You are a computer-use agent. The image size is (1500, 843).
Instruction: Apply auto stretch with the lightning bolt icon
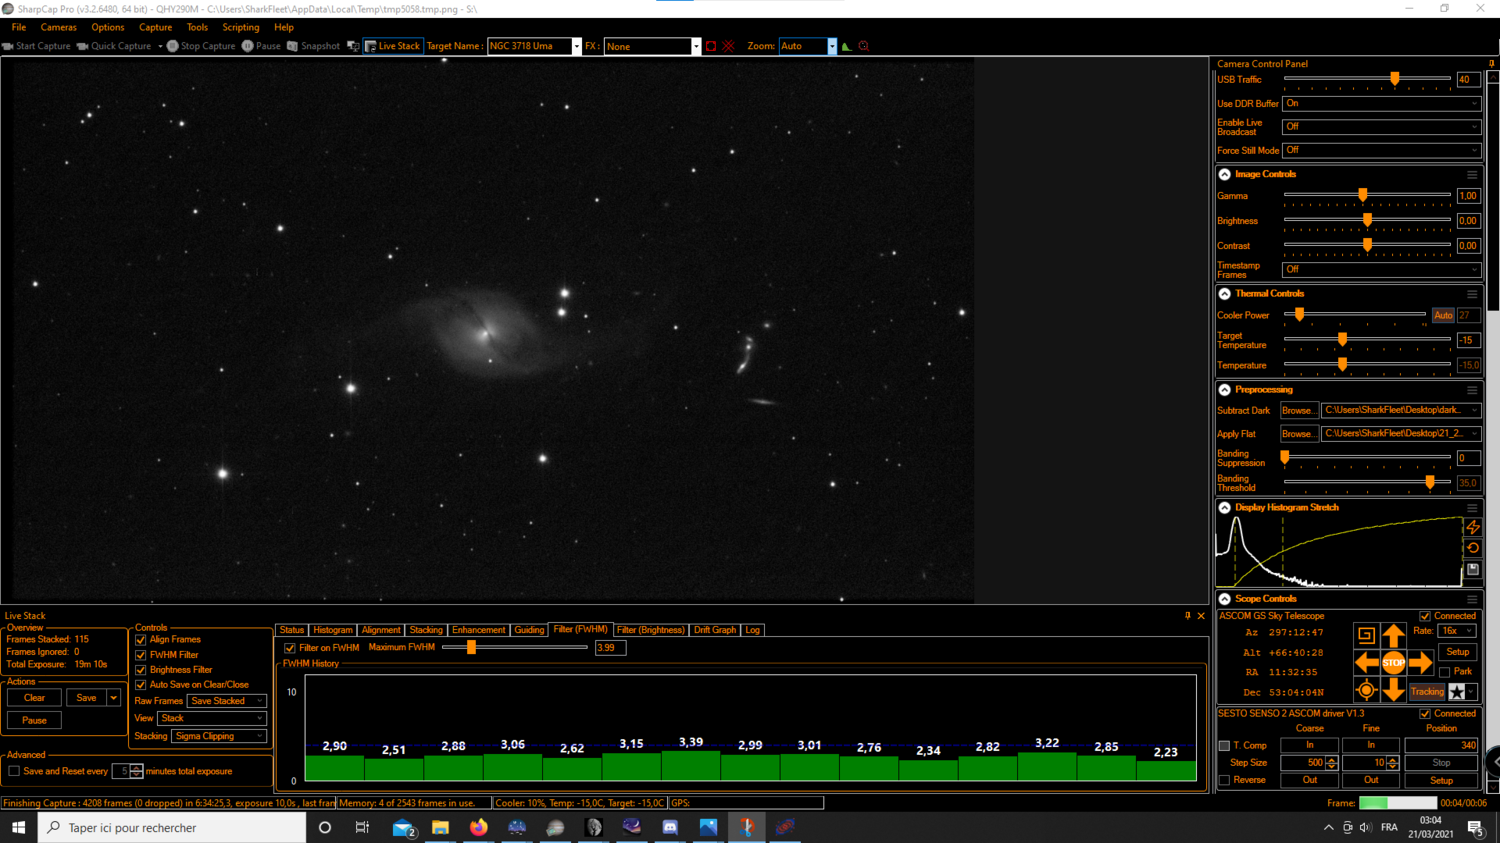[1472, 527]
